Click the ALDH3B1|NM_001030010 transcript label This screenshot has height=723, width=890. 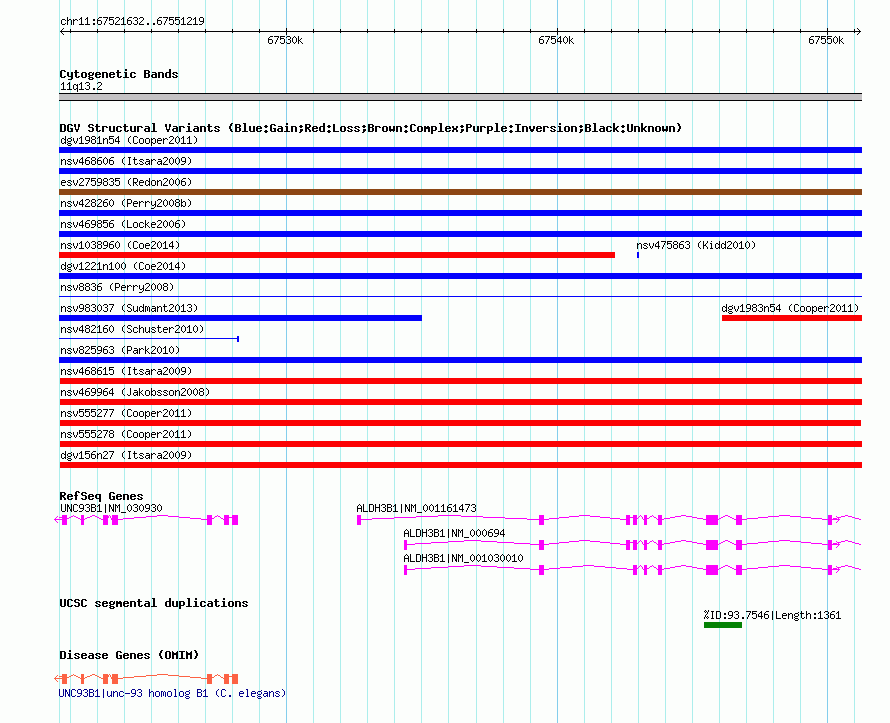click(463, 558)
